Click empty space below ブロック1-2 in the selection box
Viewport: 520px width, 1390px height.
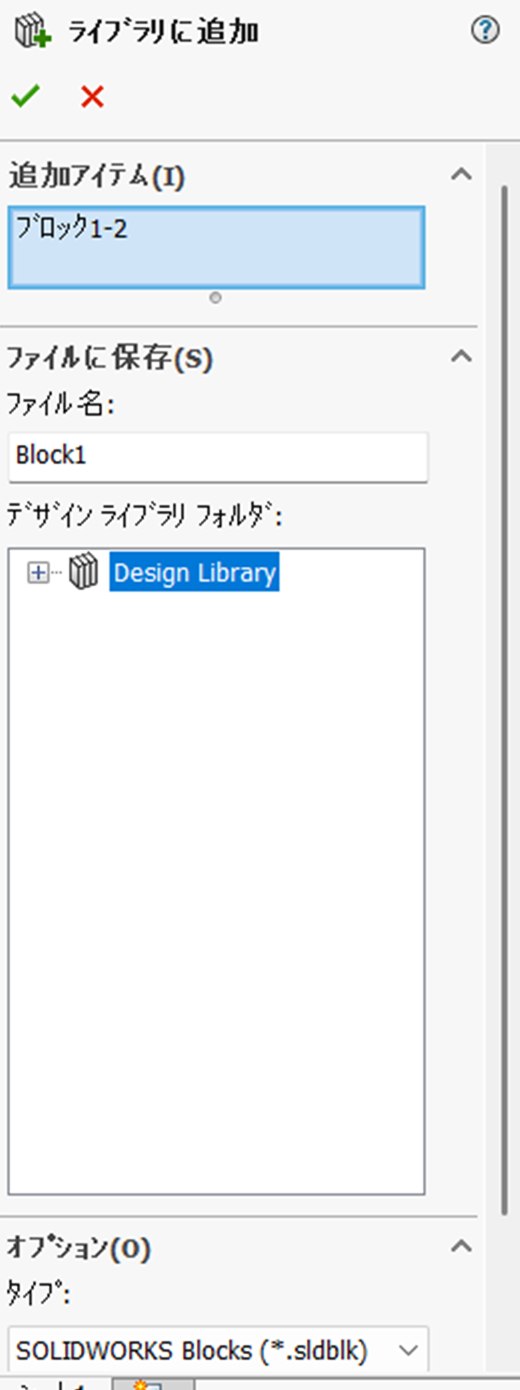click(x=216, y=265)
